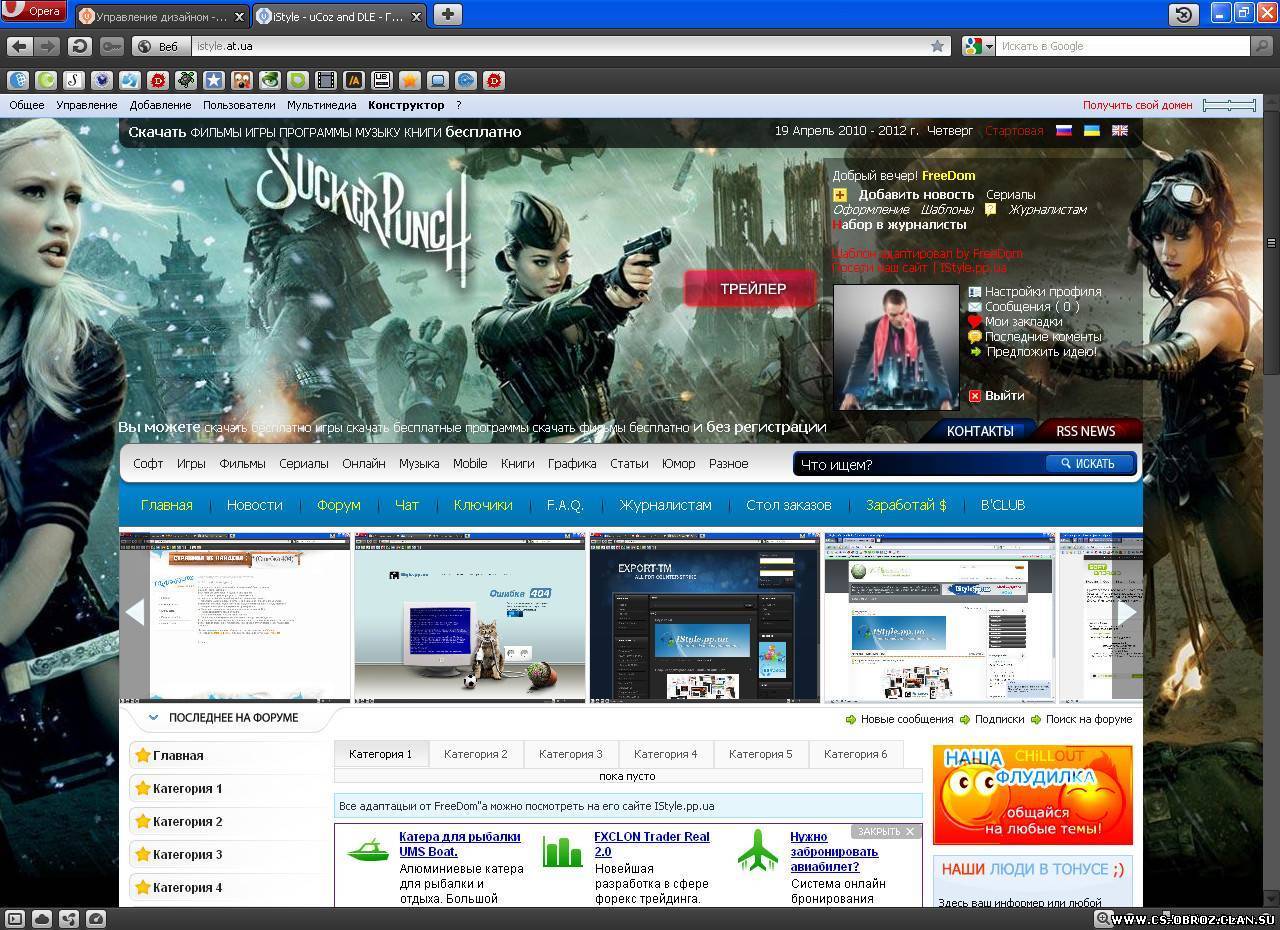Open the Opera main menu button

tap(34, 12)
